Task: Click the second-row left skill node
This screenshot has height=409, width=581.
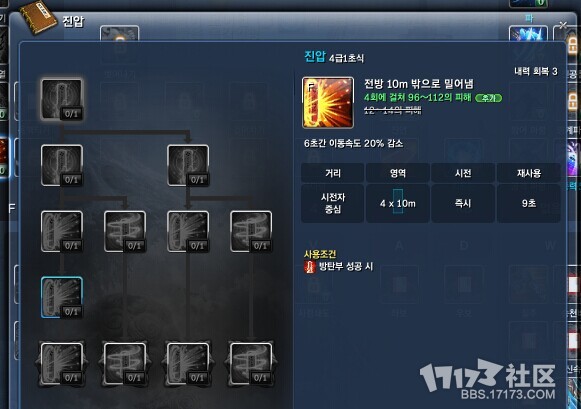Action: tap(62, 165)
